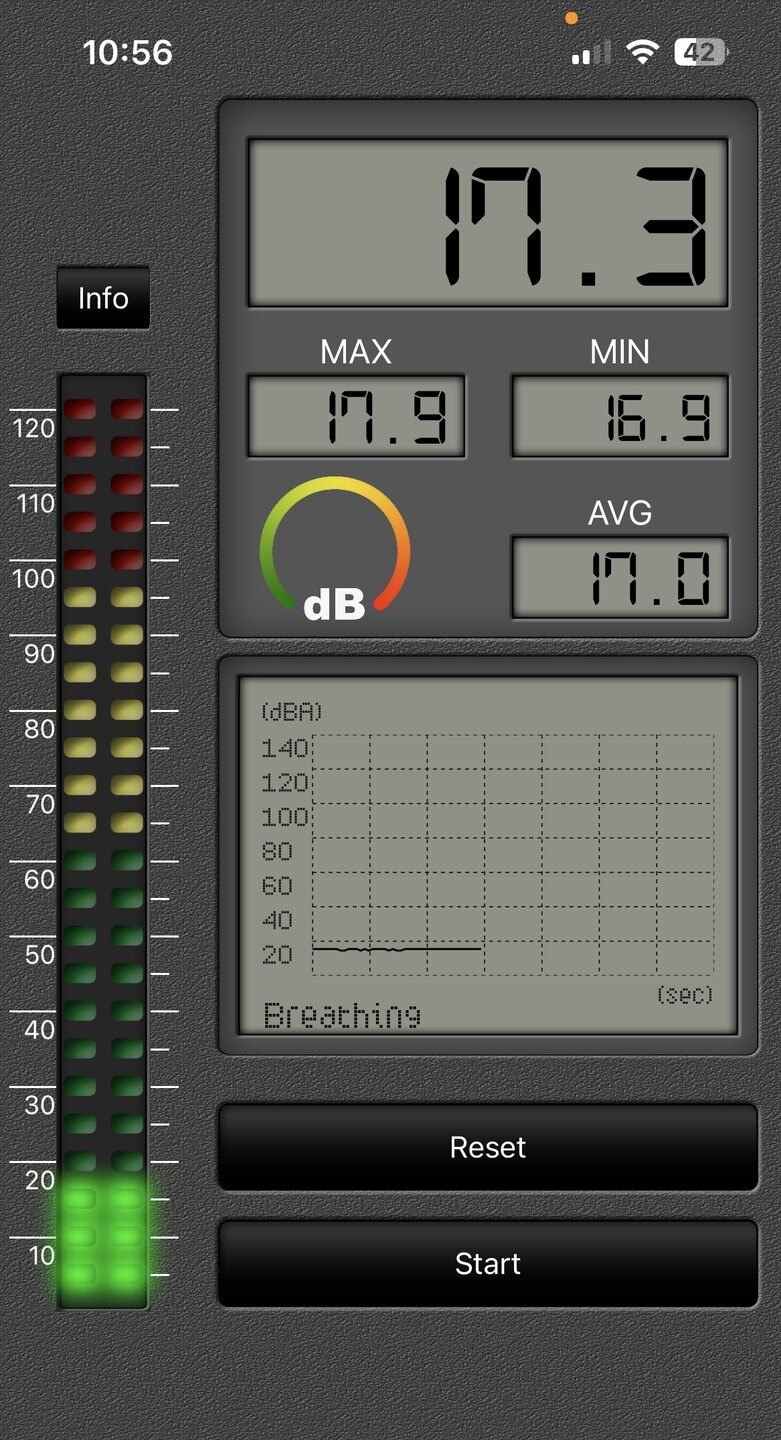781x1440 pixels.
Task: Tap the MAX value display 17.9
Action: click(x=356, y=416)
